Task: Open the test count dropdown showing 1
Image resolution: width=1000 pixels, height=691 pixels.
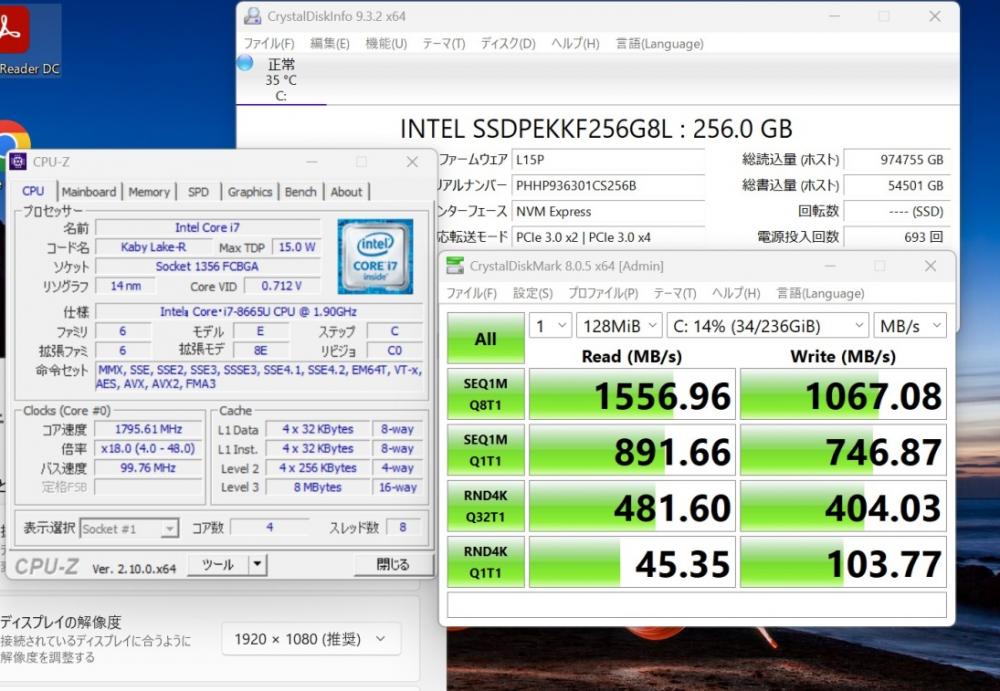Action: point(550,326)
